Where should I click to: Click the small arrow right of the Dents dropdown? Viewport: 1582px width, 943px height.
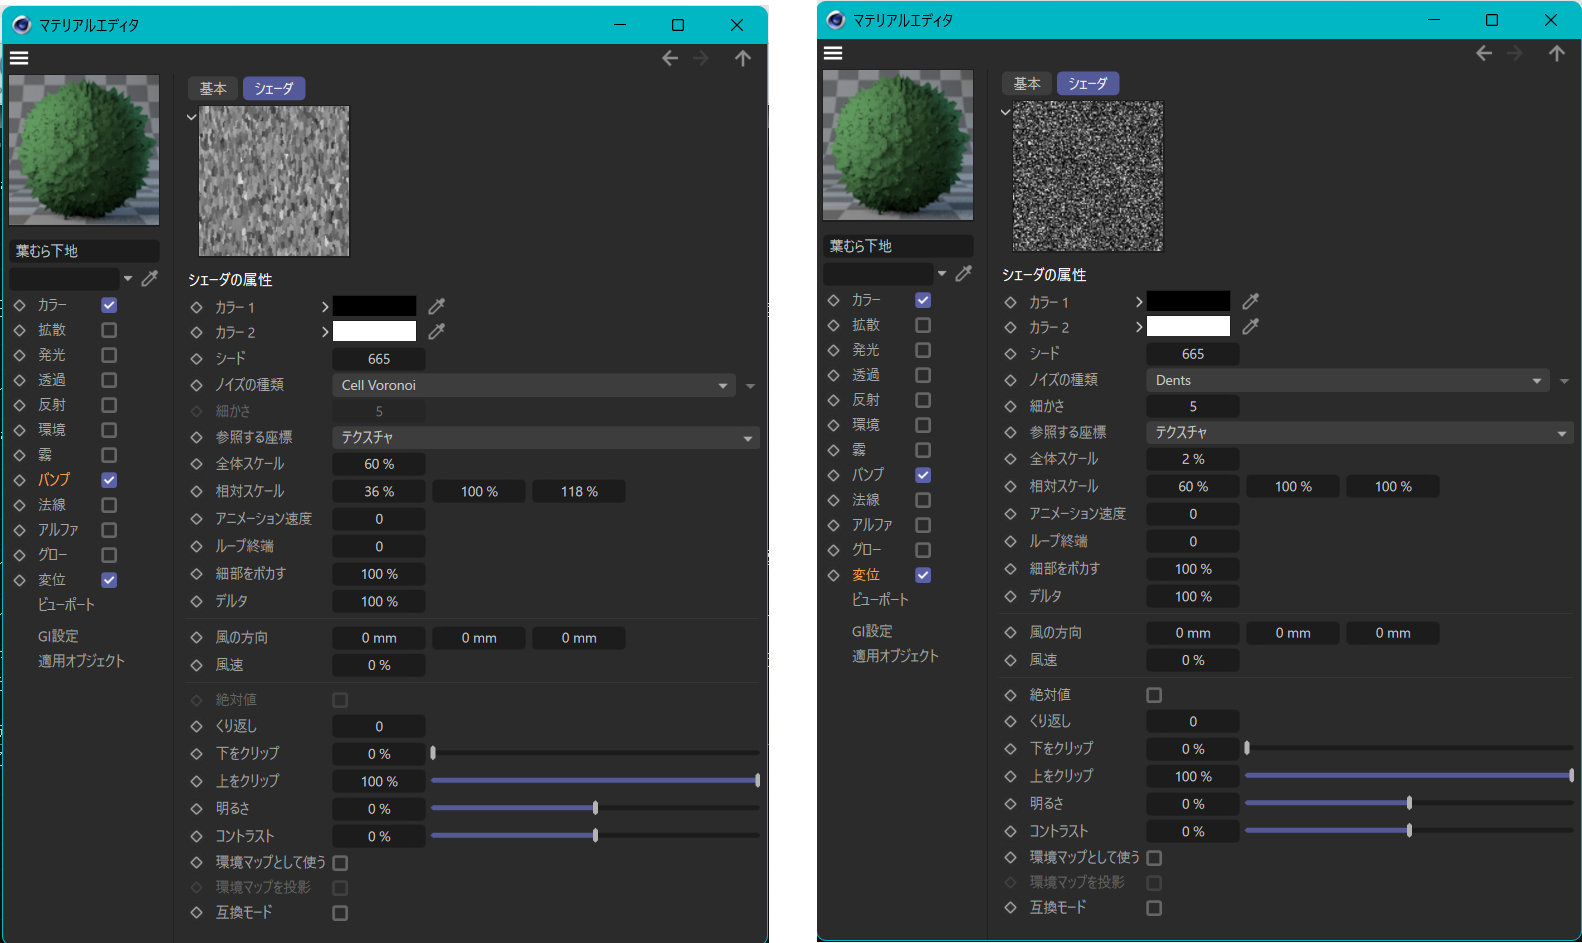pos(1565,381)
